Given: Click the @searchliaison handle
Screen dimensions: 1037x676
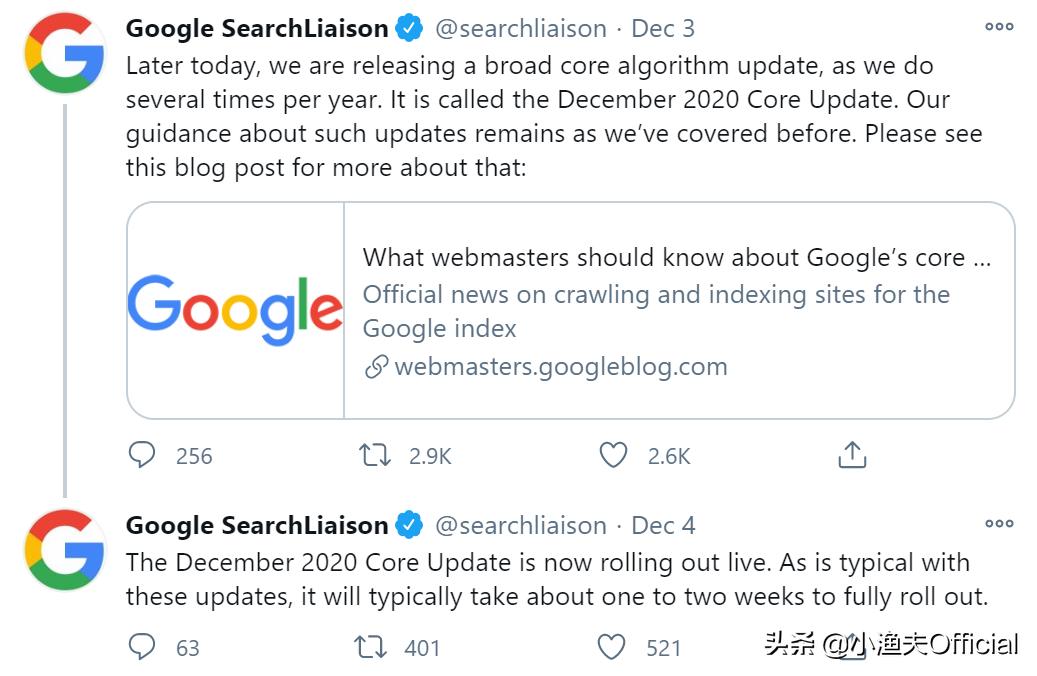Looking at the screenshot, I should 521,28.
